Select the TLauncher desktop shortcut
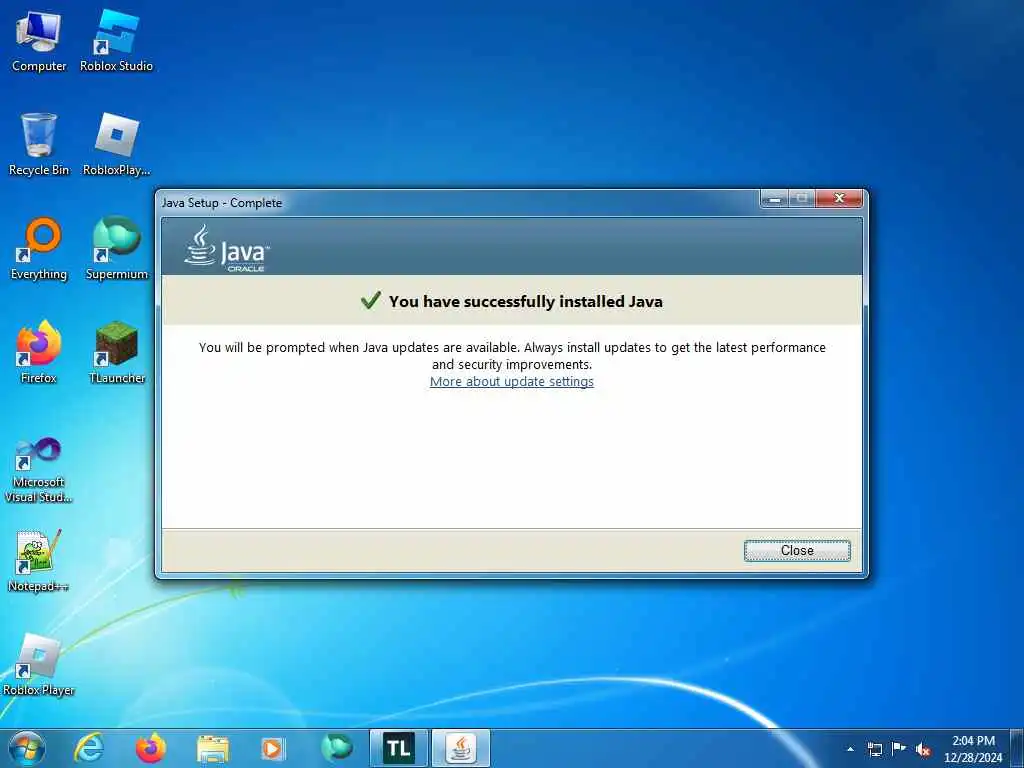 click(116, 352)
